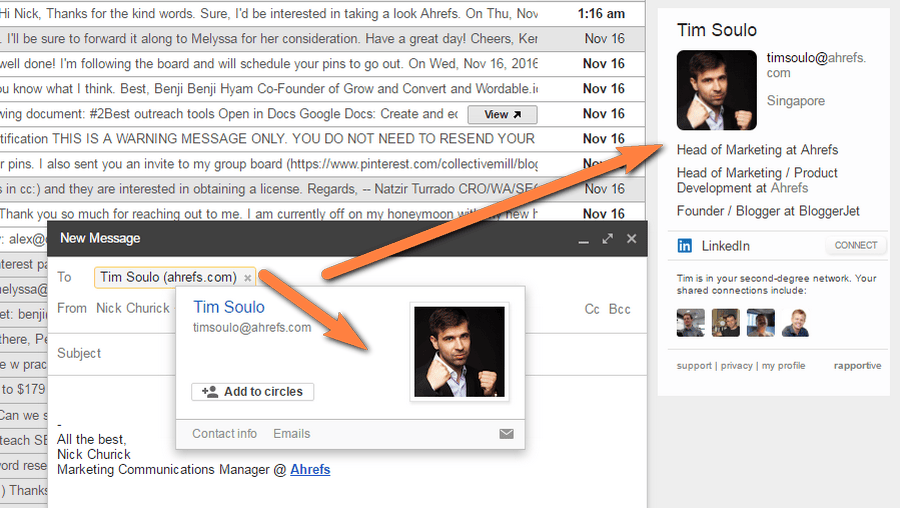Click Tim Soulo photo in Rapportive sidebar
This screenshot has height=508, width=900.
click(716, 90)
